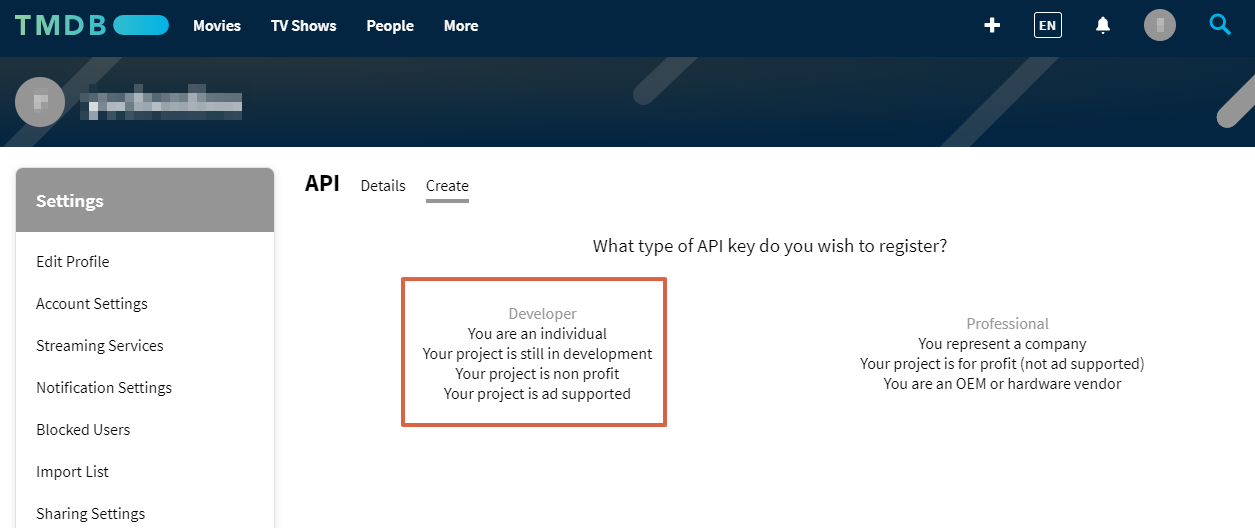The width and height of the screenshot is (1255, 528).
Task: Open the Movies menu
Action: 217,26
